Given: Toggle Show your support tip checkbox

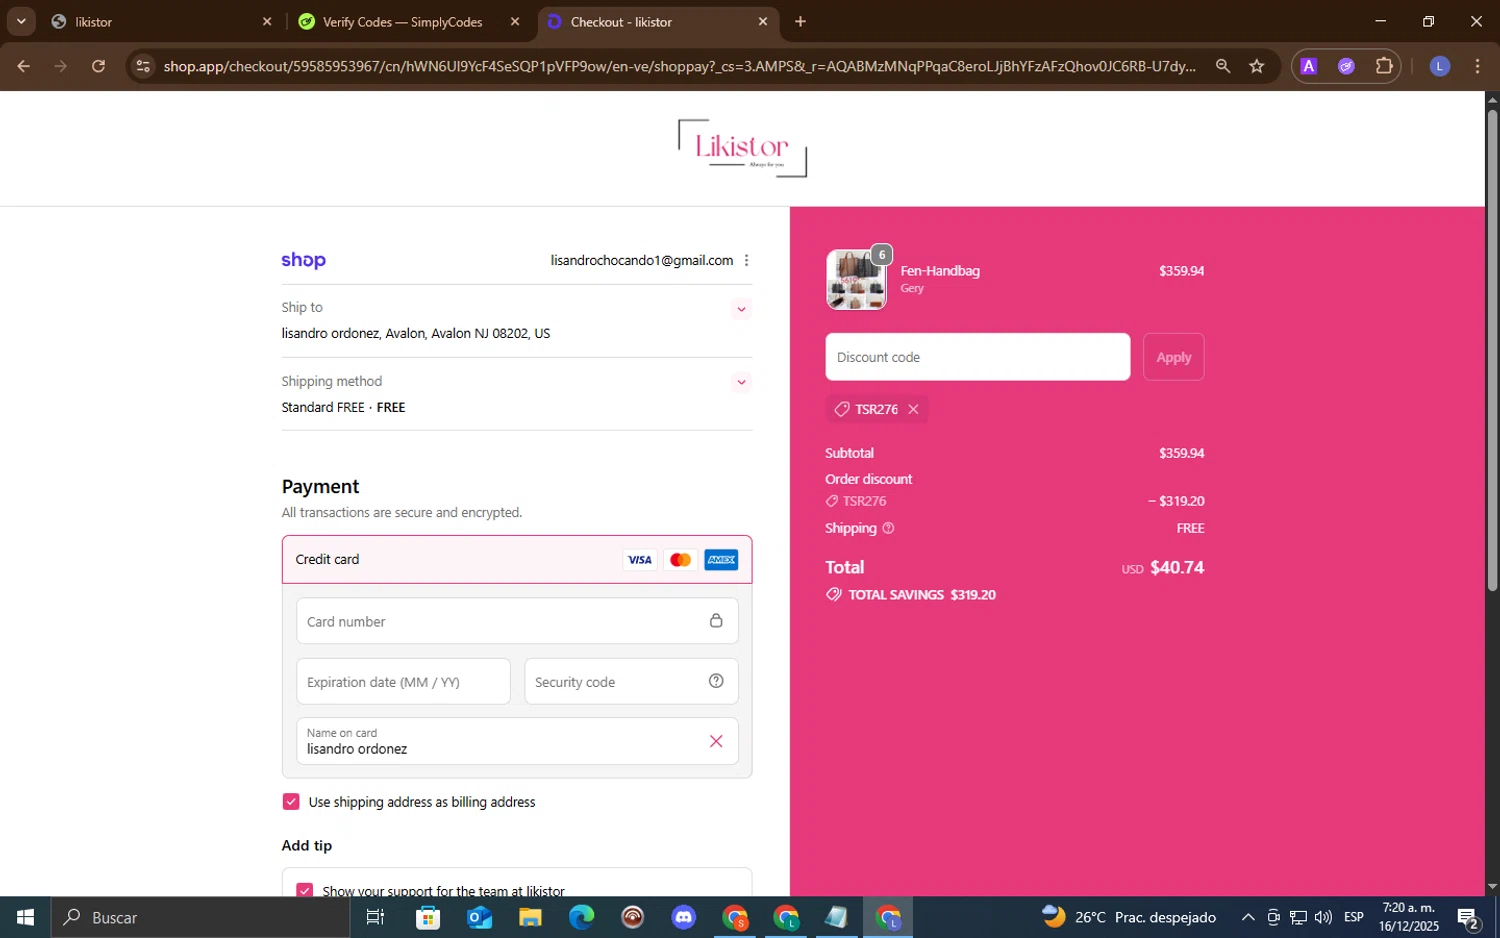Looking at the screenshot, I should [305, 891].
